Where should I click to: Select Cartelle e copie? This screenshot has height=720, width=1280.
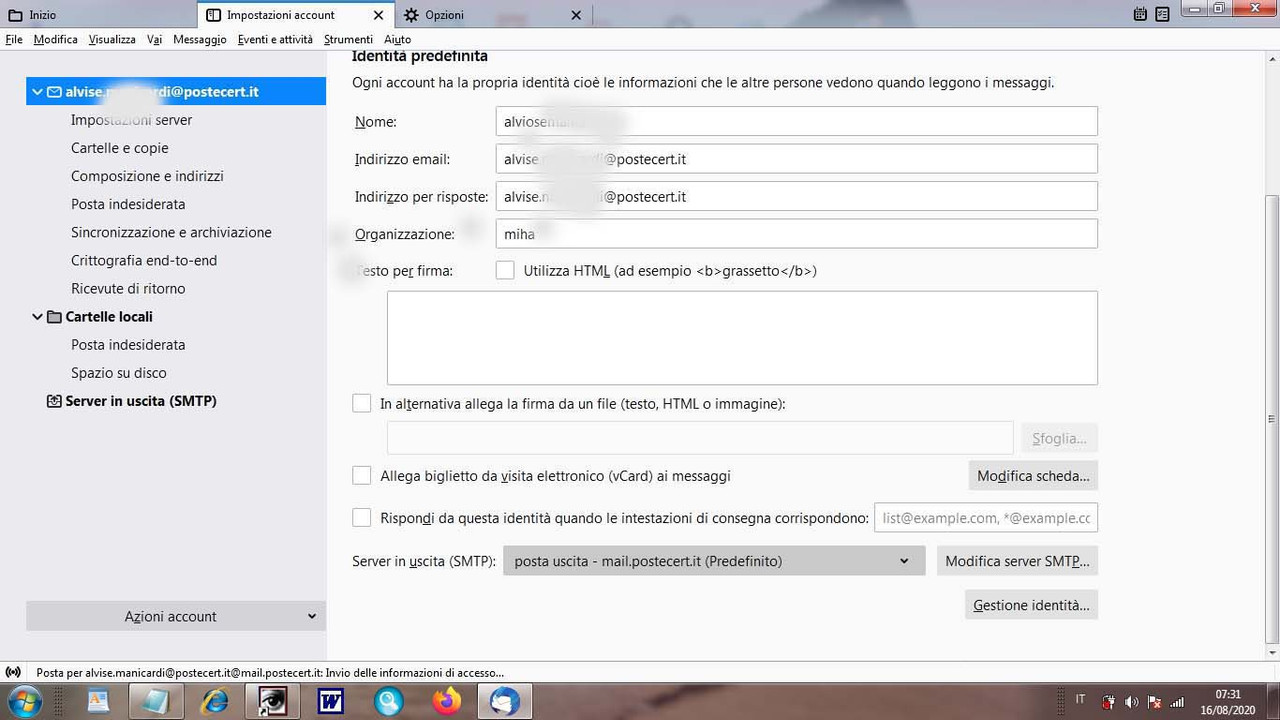119,148
